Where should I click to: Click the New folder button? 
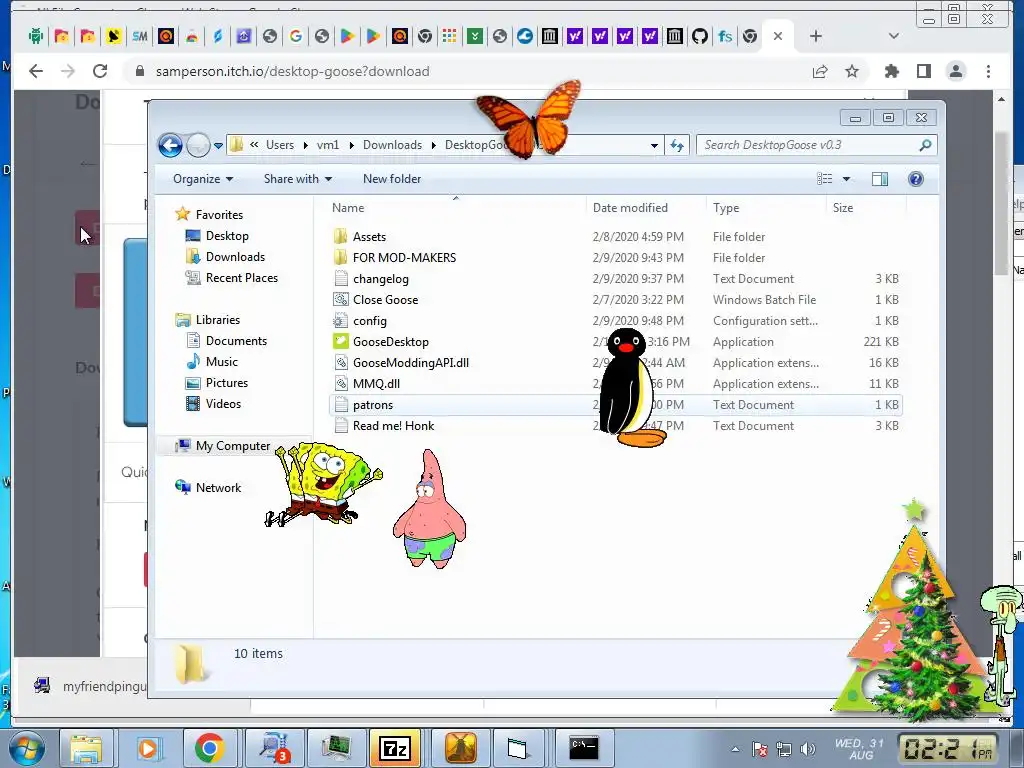pyautogui.click(x=392, y=179)
